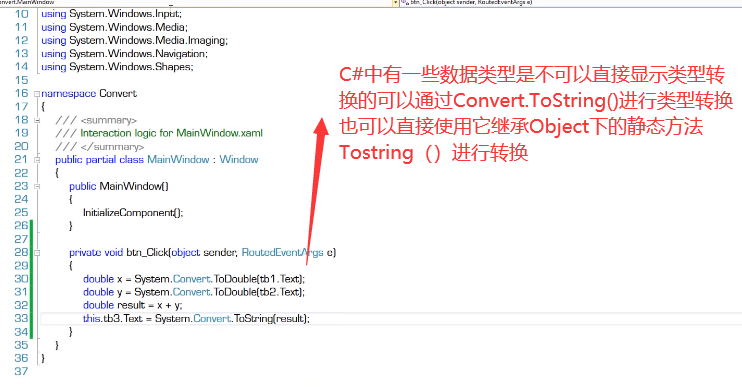The width and height of the screenshot is (742, 387).
Task: Click the 'Convert' class reference on line 33
Action: pos(212,318)
